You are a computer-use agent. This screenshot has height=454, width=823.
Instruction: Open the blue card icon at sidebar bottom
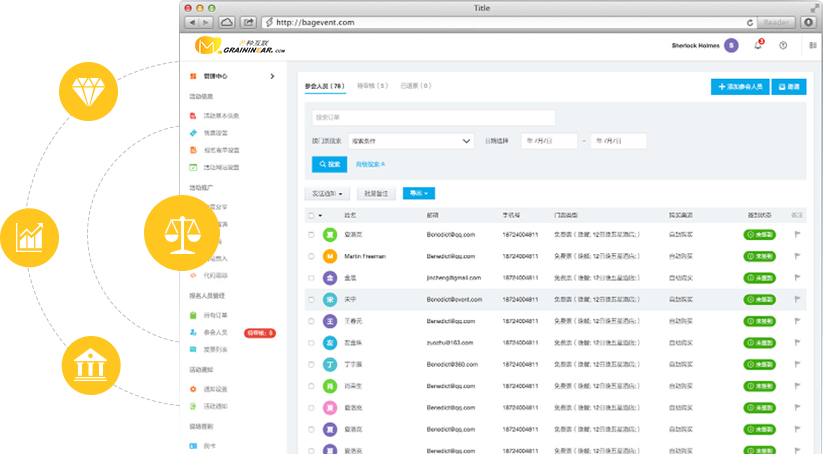(x=193, y=446)
